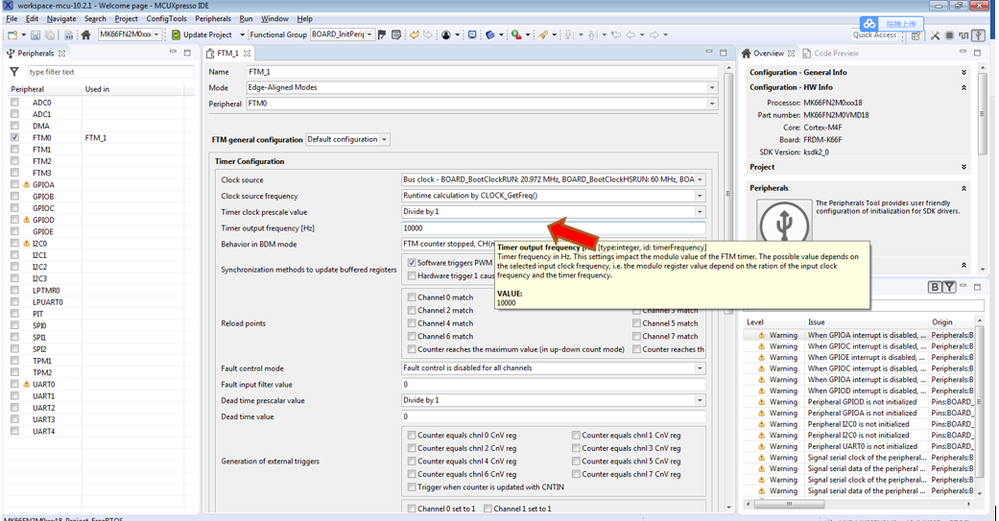Maximize the FTM_1 editor panel
Viewport: 999px width, 521px height.
point(723,53)
